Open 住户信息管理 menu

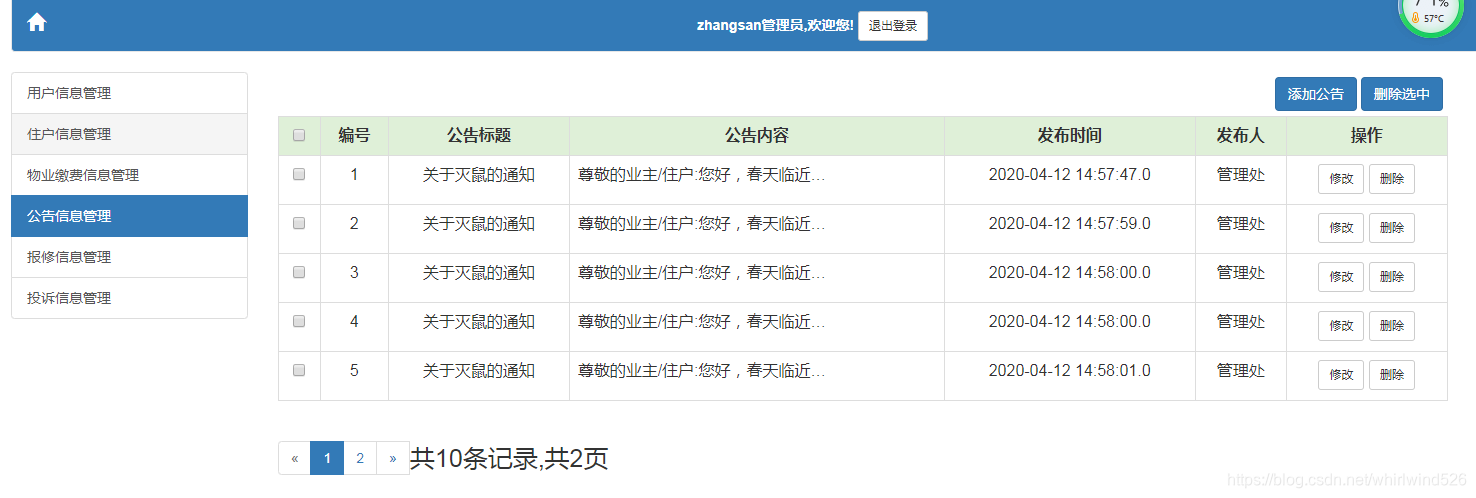tap(129, 134)
